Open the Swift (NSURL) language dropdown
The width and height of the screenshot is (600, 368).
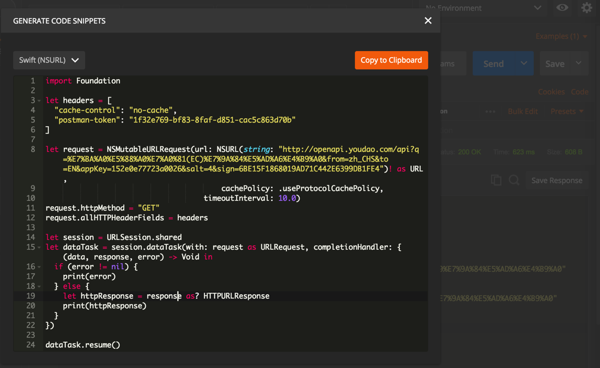pyautogui.click(x=49, y=60)
